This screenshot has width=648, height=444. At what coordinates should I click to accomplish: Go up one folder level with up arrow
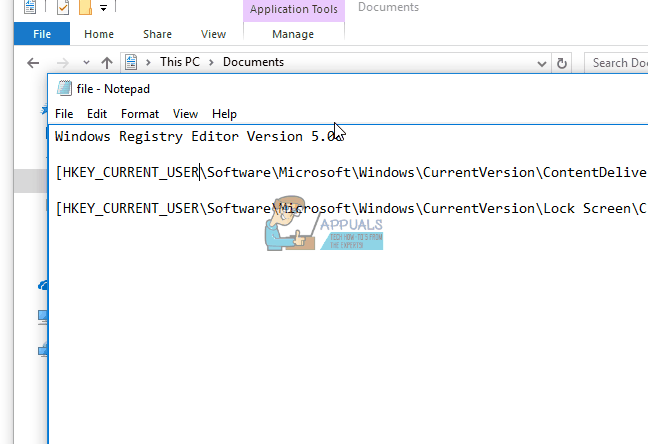coord(107,63)
